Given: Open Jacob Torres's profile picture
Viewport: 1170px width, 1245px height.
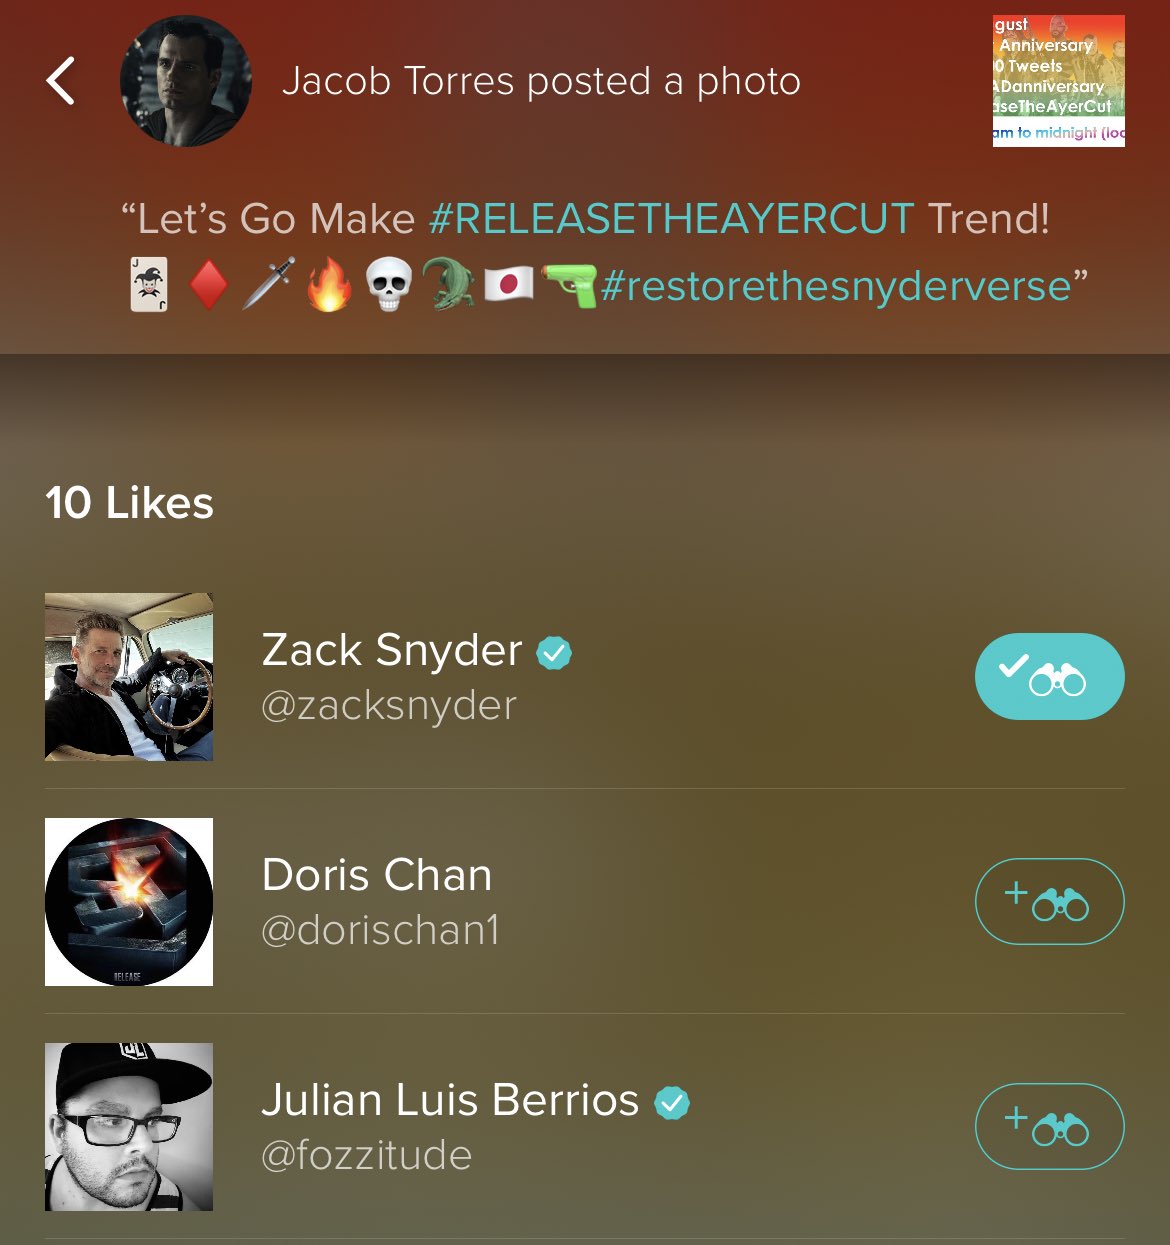Looking at the screenshot, I should [x=186, y=81].
